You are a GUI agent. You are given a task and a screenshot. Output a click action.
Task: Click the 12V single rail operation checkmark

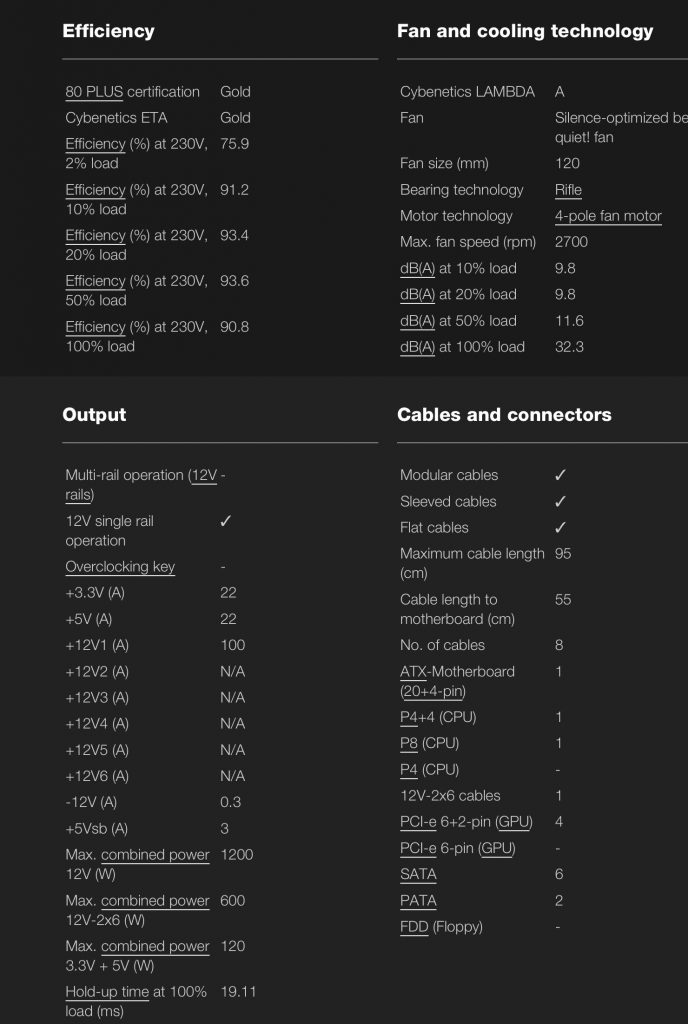tap(226, 521)
